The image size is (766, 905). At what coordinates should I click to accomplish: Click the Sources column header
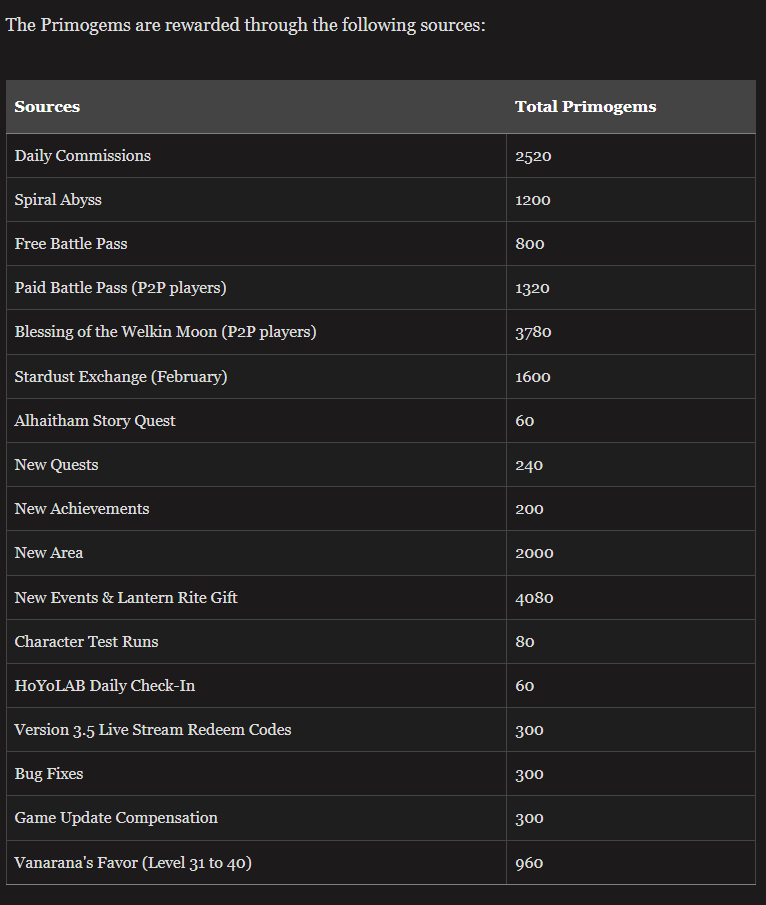pos(256,107)
